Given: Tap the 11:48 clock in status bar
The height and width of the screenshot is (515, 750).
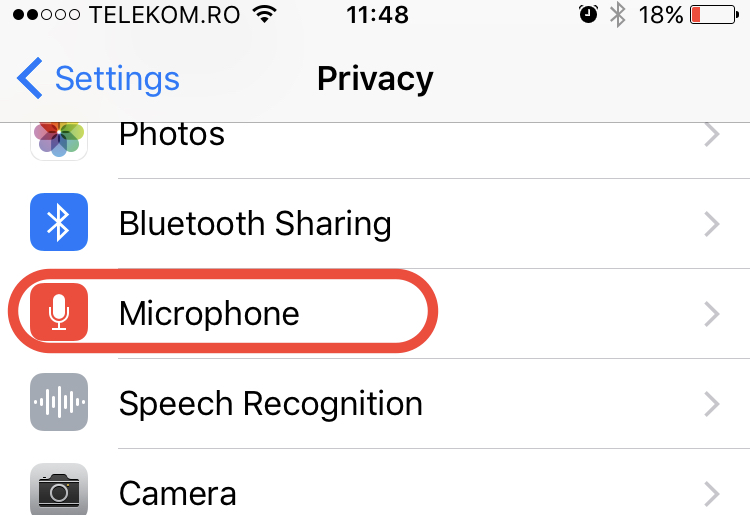Looking at the screenshot, I should (x=377, y=15).
